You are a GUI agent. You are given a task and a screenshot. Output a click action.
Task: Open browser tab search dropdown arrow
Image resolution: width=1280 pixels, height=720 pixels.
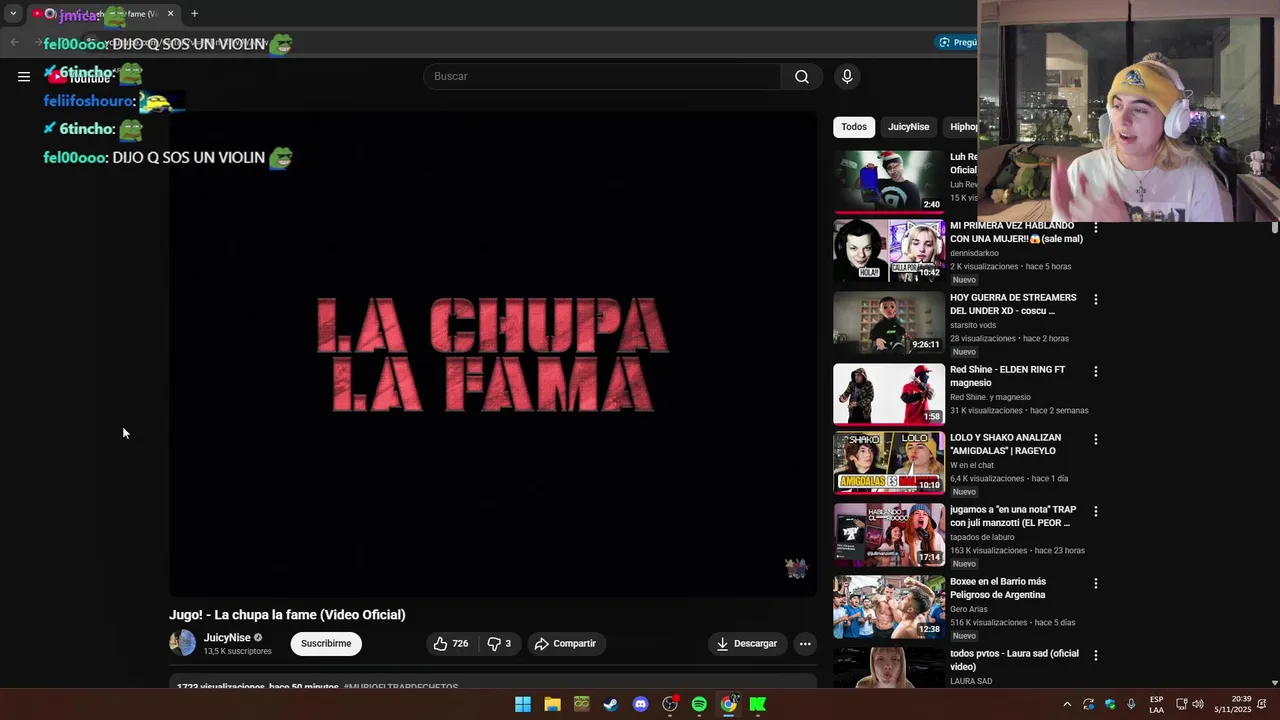pos(13,14)
